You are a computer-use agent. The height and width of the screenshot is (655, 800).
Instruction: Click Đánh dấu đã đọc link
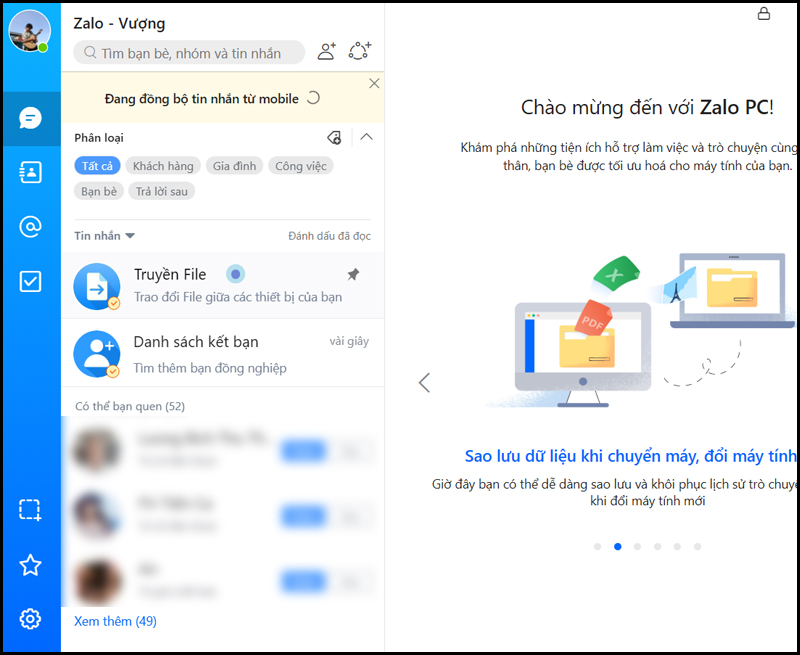330,236
